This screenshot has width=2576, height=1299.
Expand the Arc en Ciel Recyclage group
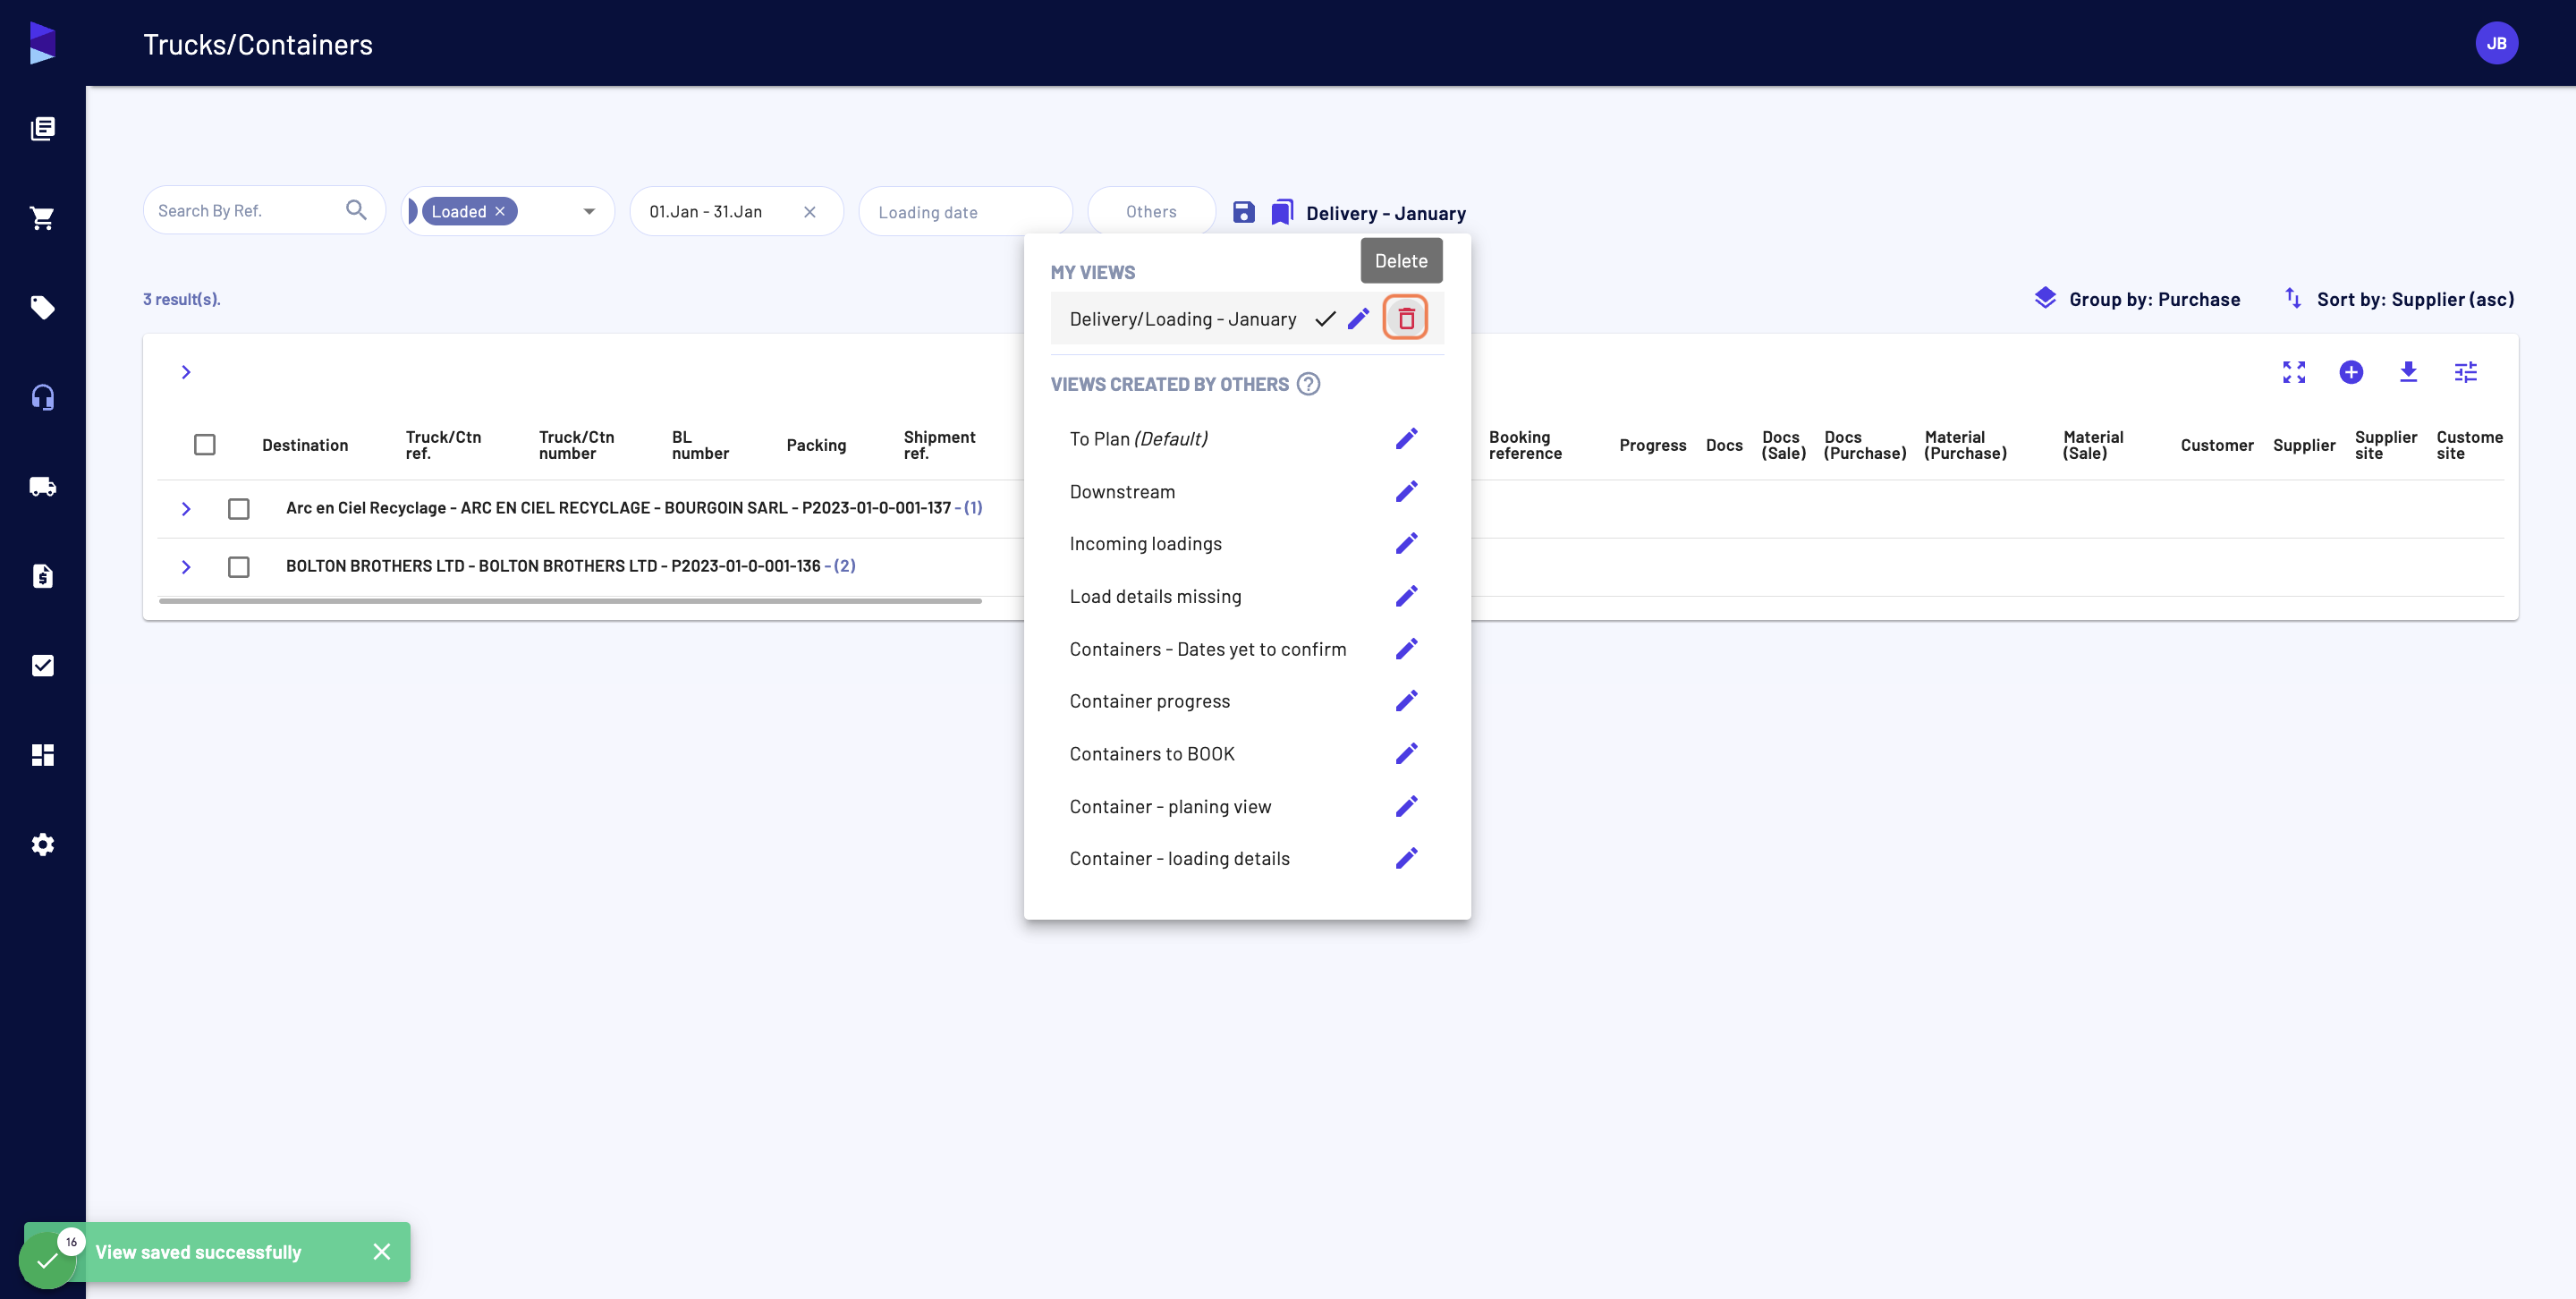click(x=186, y=509)
